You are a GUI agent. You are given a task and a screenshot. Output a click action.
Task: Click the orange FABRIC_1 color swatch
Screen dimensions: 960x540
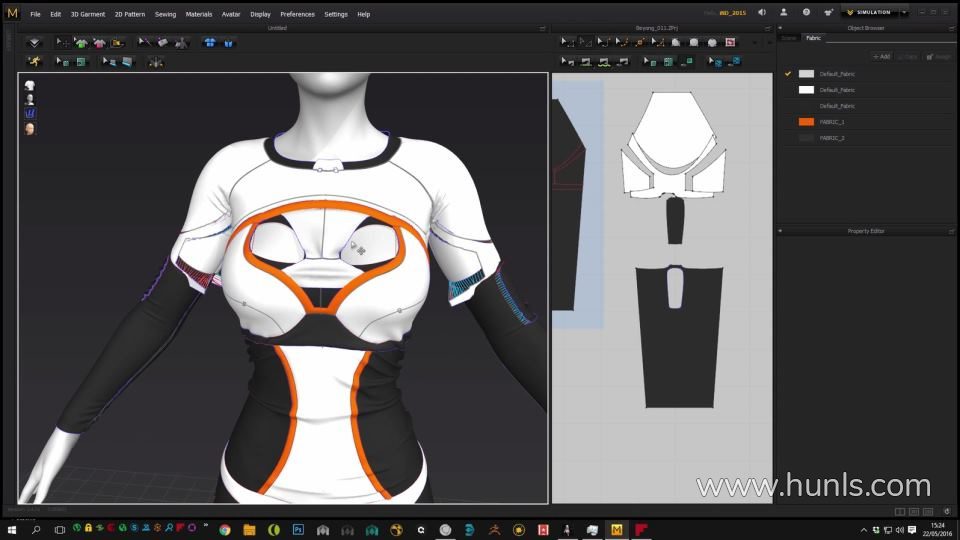click(806, 122)
